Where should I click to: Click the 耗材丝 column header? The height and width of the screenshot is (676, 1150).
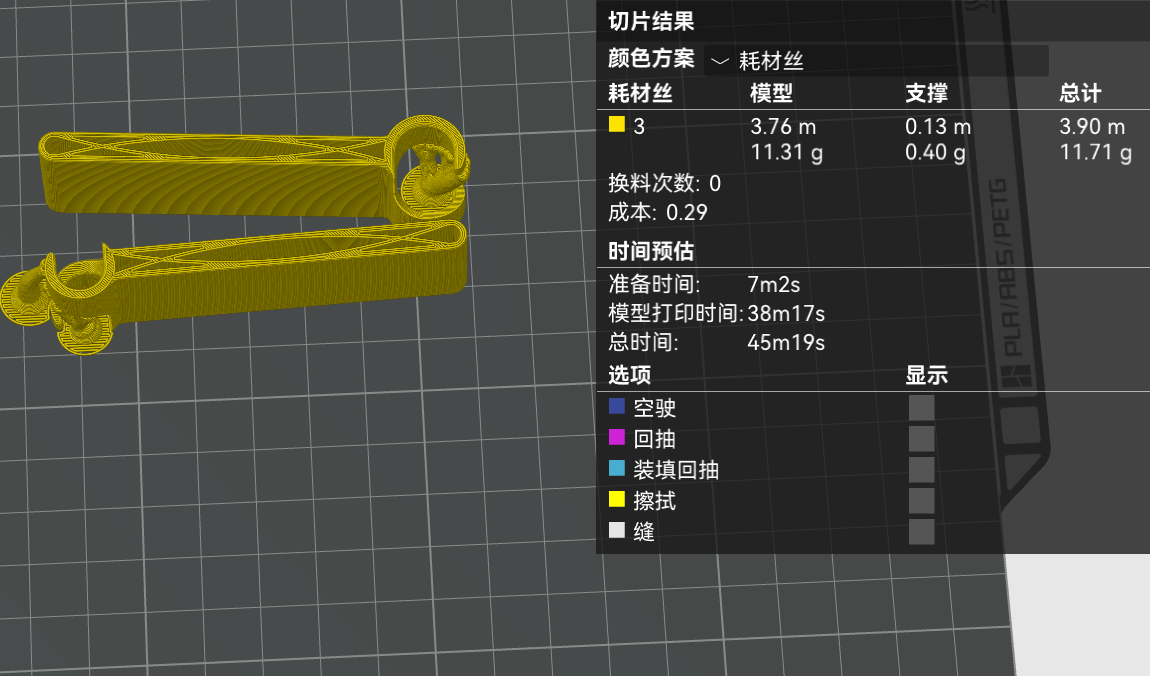pyautogui.click(x=640, y=93)
